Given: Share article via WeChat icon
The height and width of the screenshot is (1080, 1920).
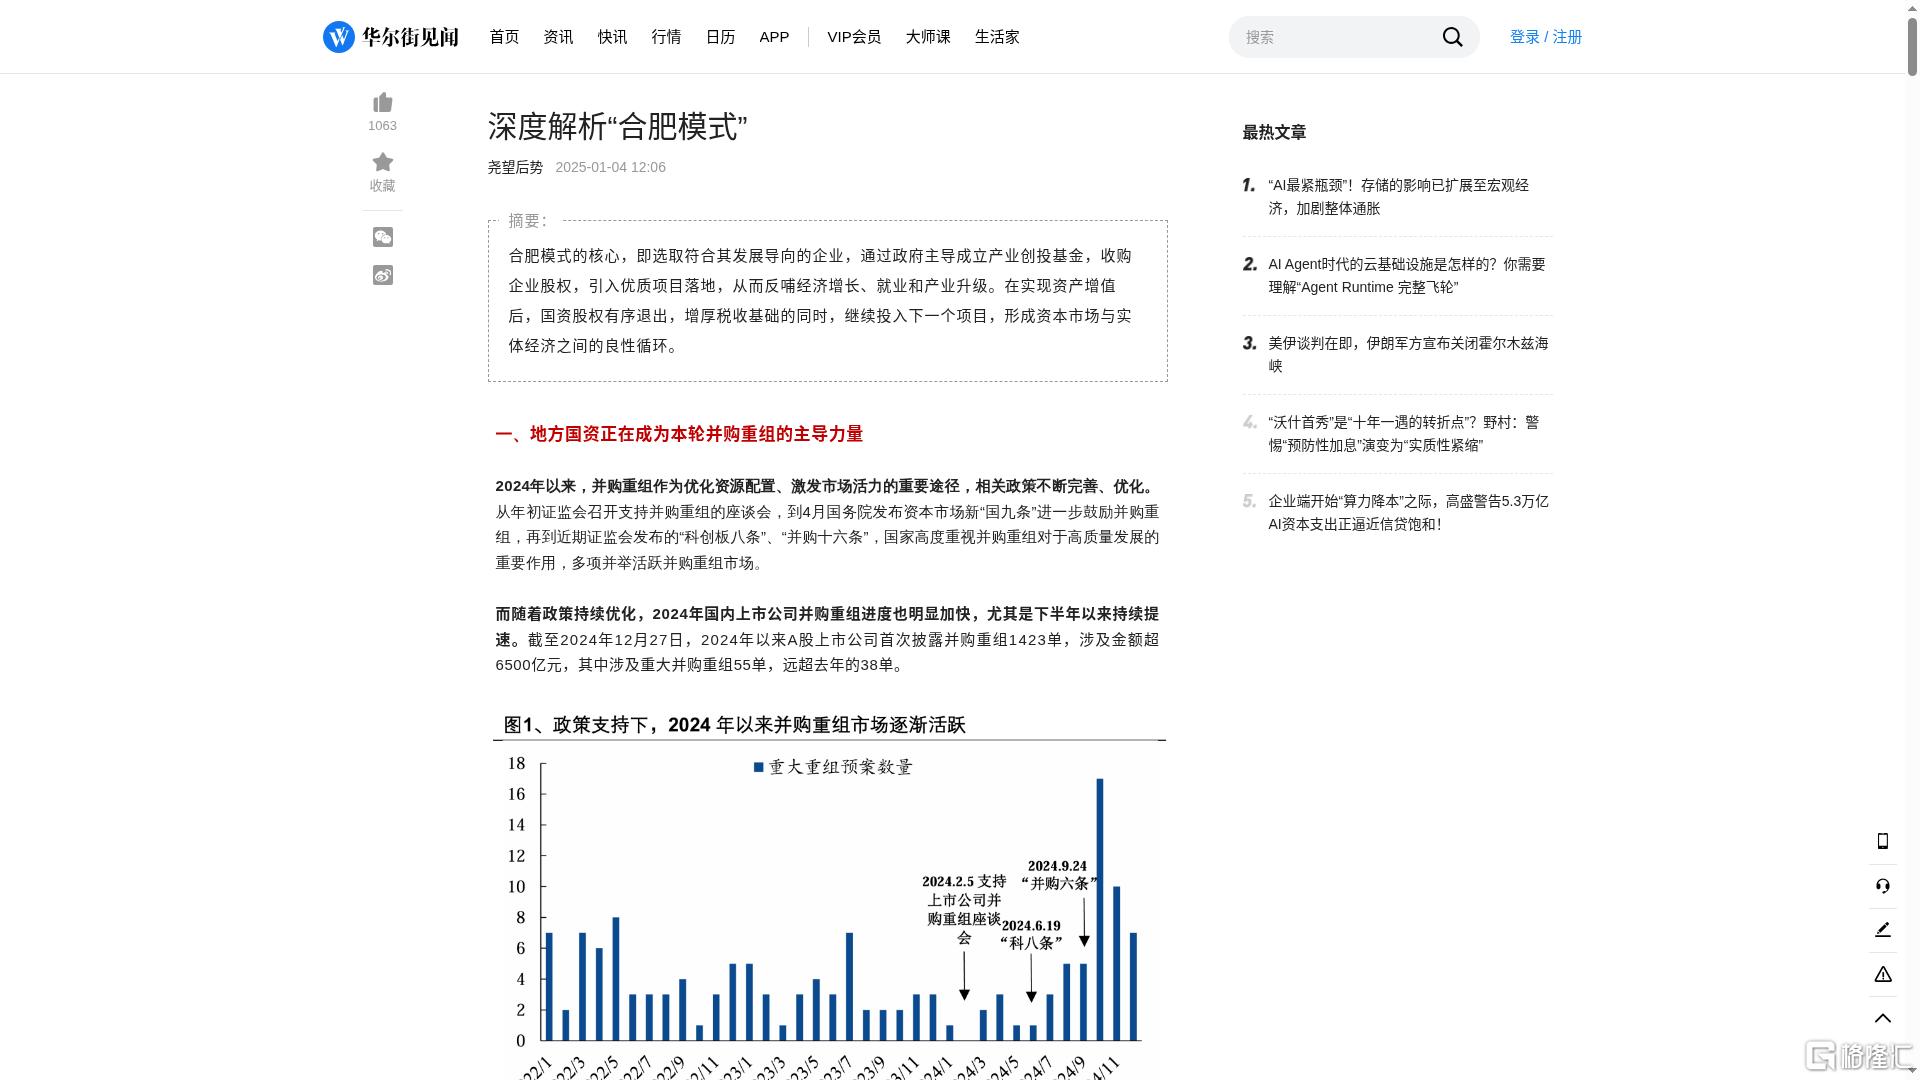Looking at the screenshot, I should 382,237.
